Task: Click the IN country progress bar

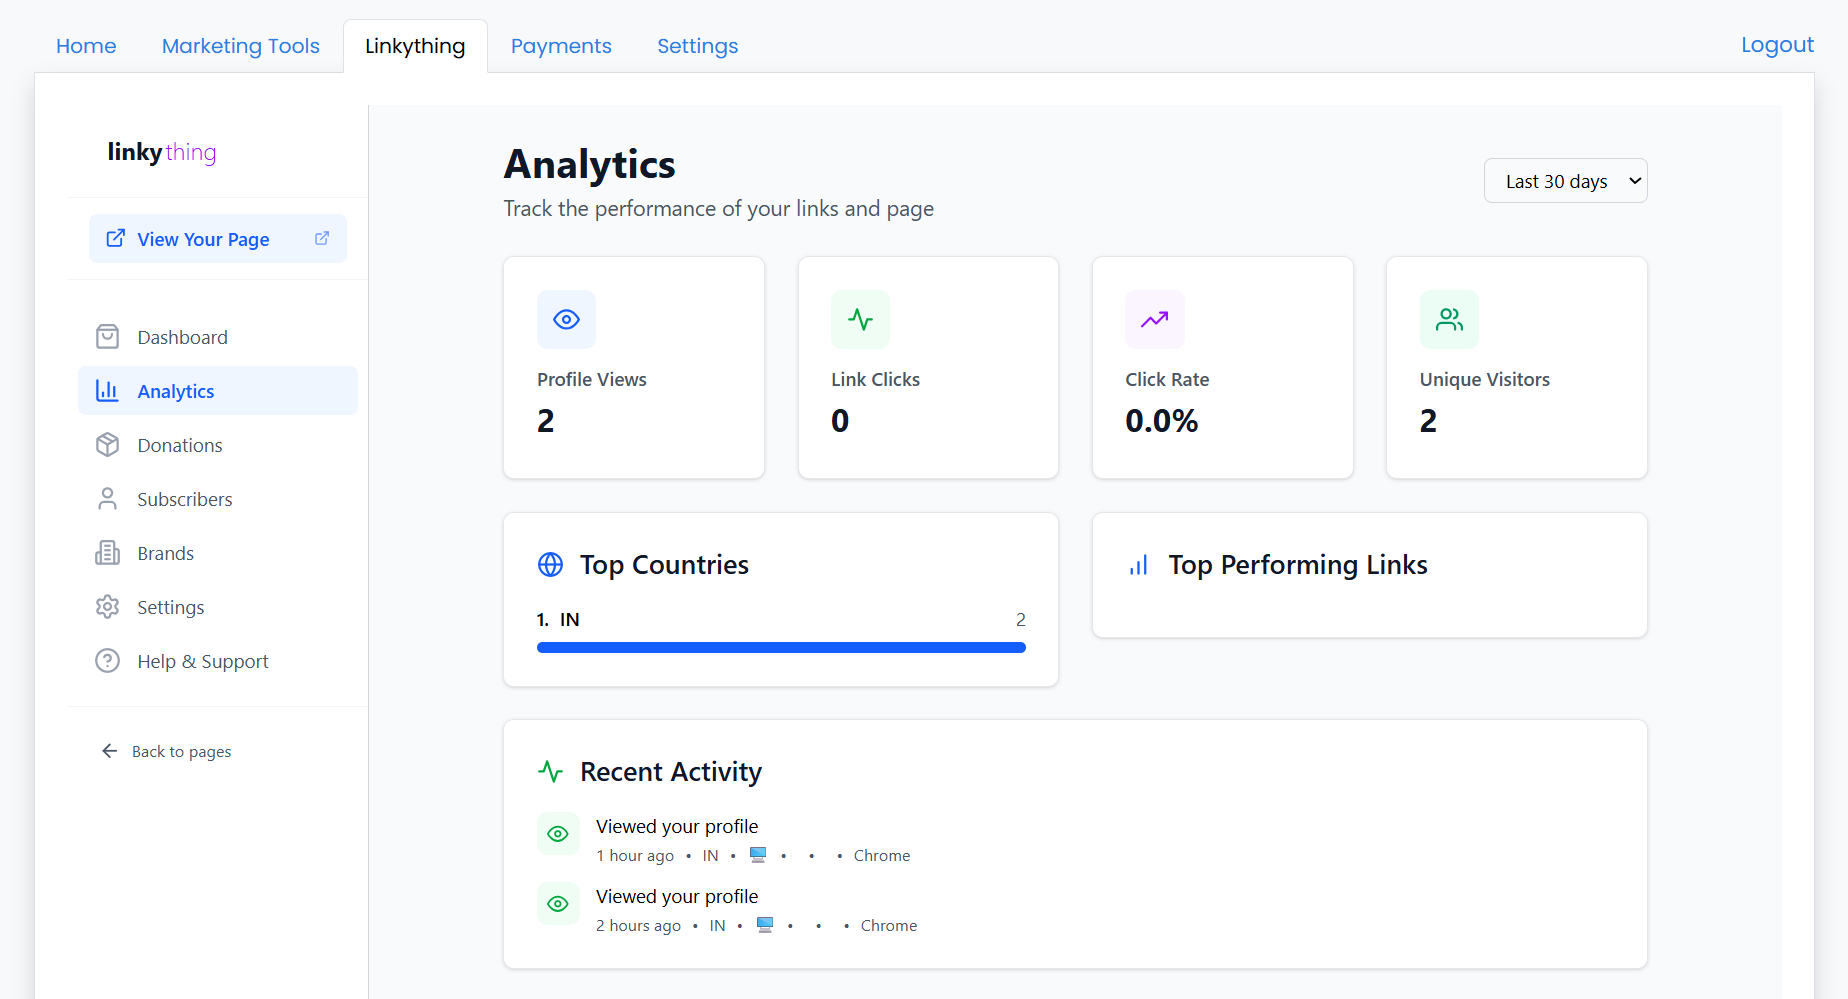Action: 781,648
